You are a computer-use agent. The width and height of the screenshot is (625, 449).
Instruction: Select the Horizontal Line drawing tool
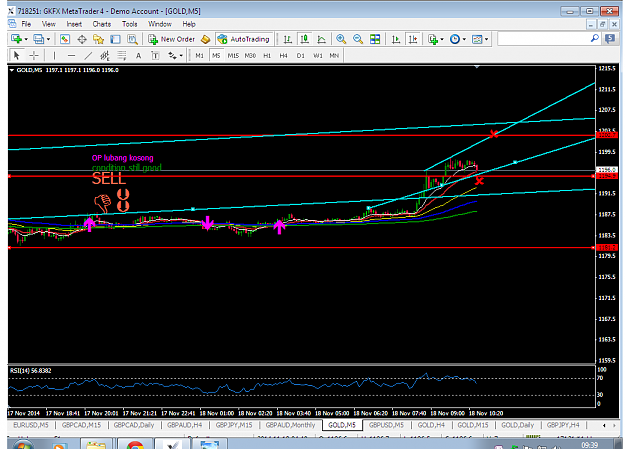pyautogui.click(x=71, y=56)
